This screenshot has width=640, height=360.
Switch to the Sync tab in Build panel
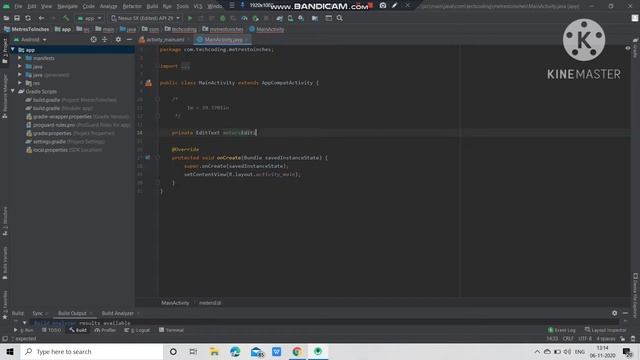click(38, 313)
